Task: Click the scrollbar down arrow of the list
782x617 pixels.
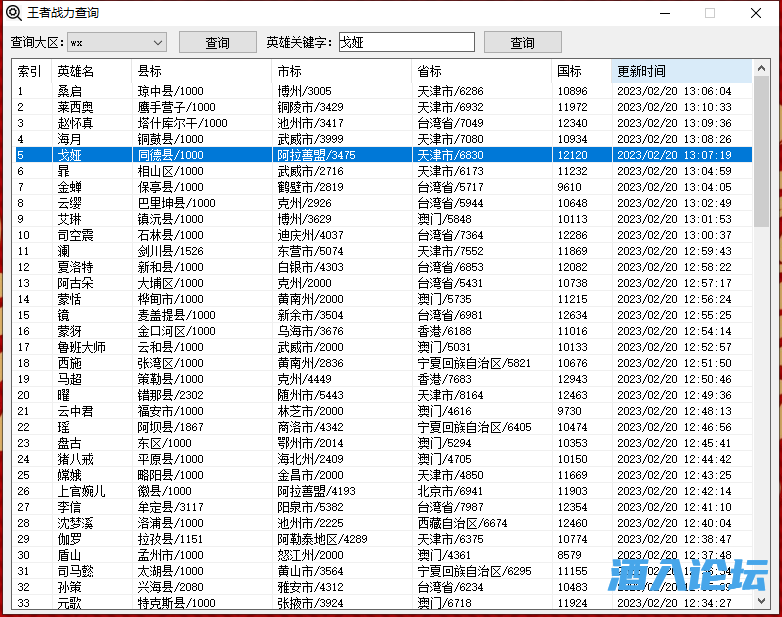Action: click(761, 601)
